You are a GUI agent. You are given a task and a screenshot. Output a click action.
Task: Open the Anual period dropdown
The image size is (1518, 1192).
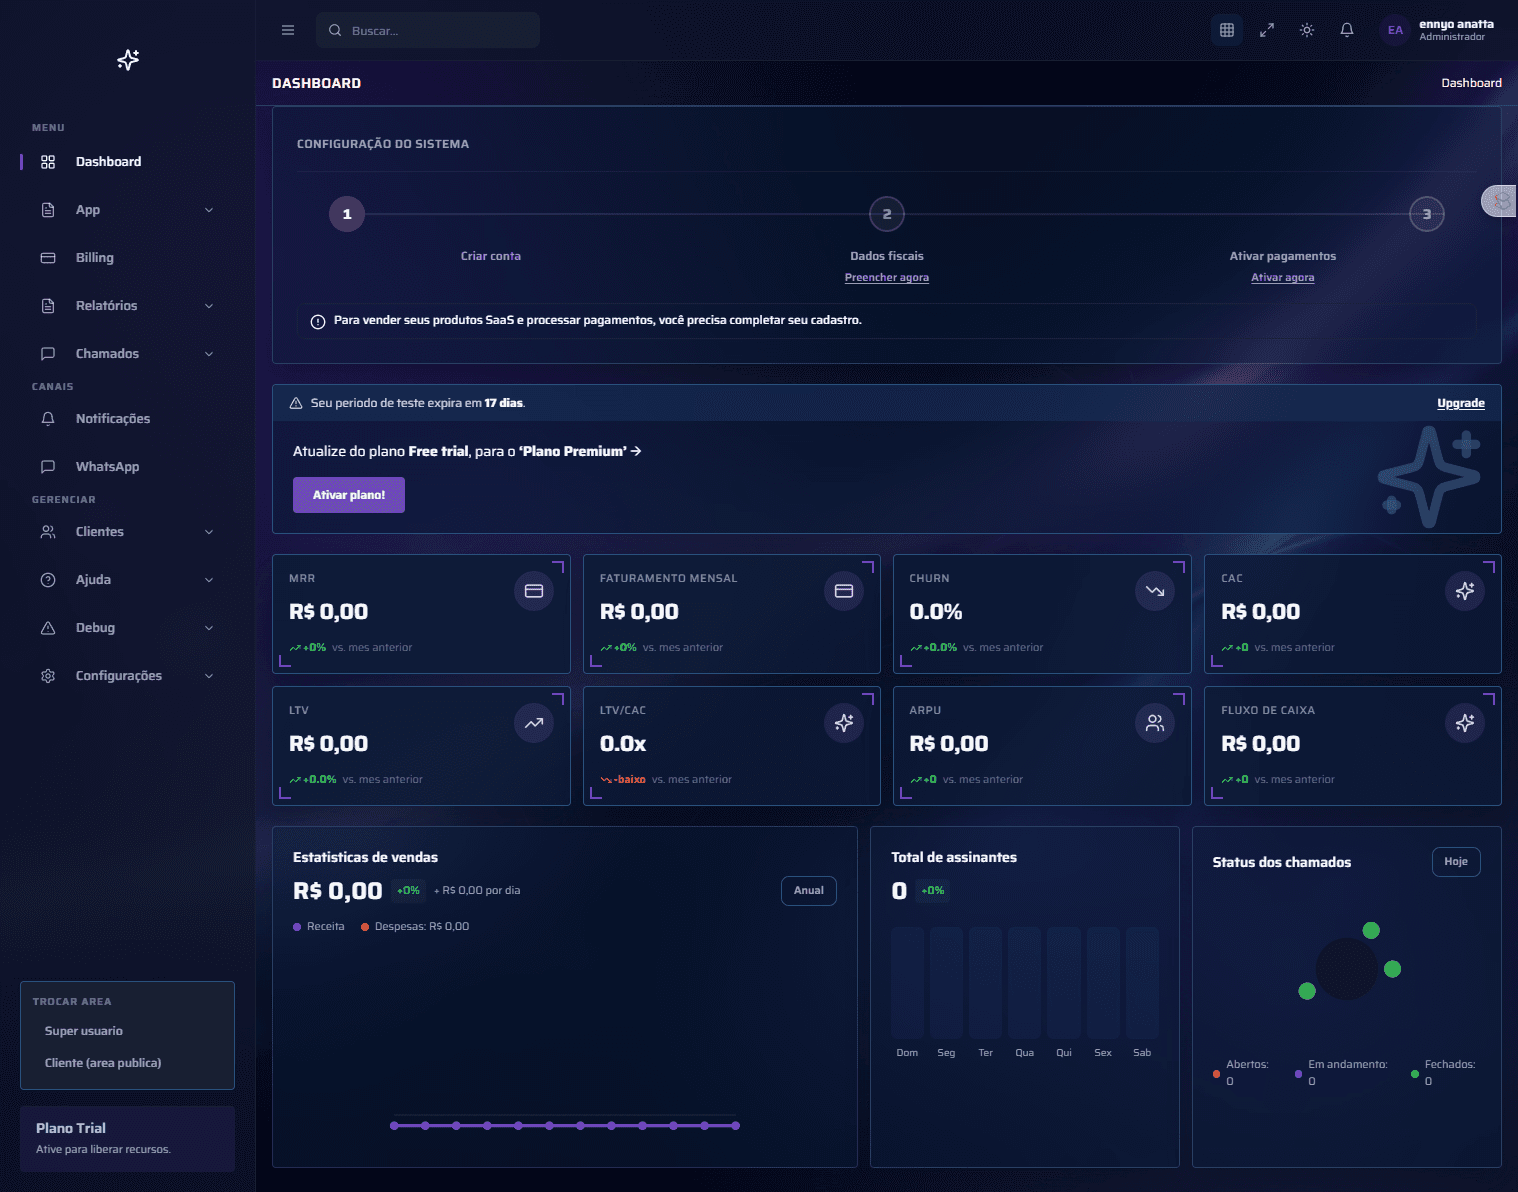tap(808, 891)
